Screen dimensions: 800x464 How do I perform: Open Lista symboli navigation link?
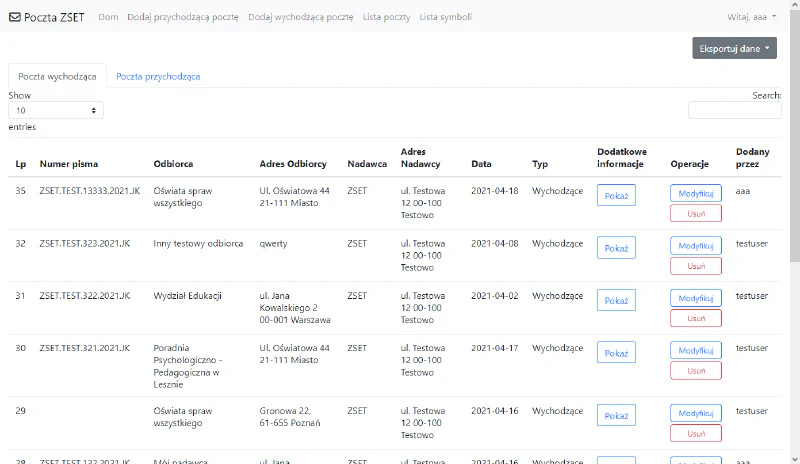[x=445, y=17]
